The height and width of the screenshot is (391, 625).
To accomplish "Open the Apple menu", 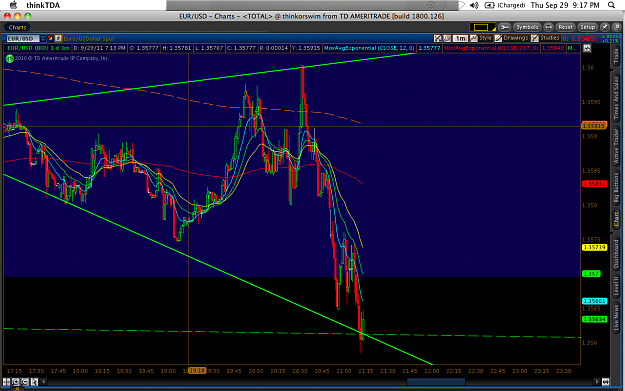I will coord(13,5).
